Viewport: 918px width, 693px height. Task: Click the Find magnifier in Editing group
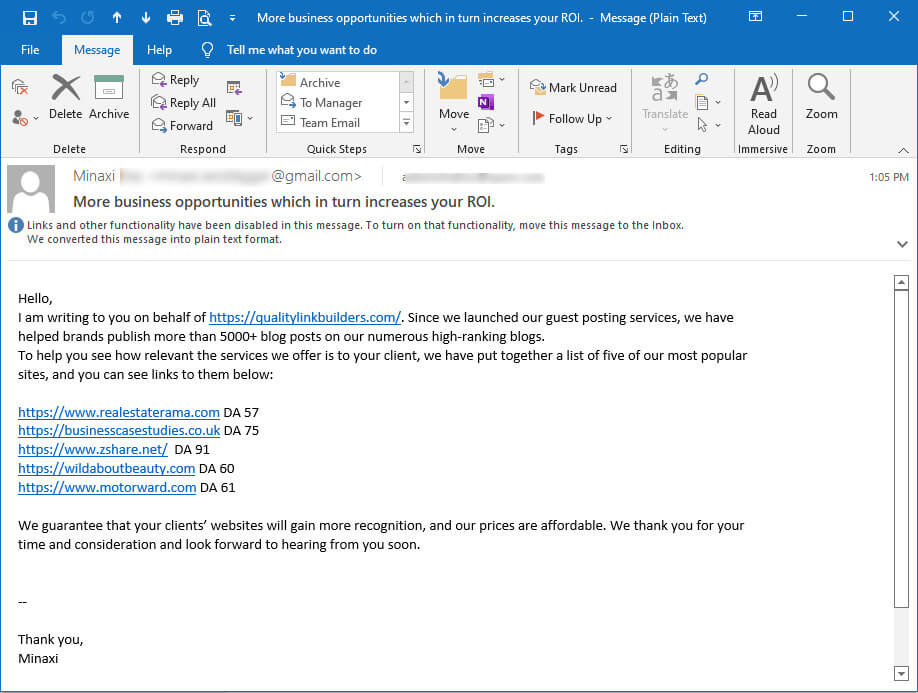click(701, 79)
